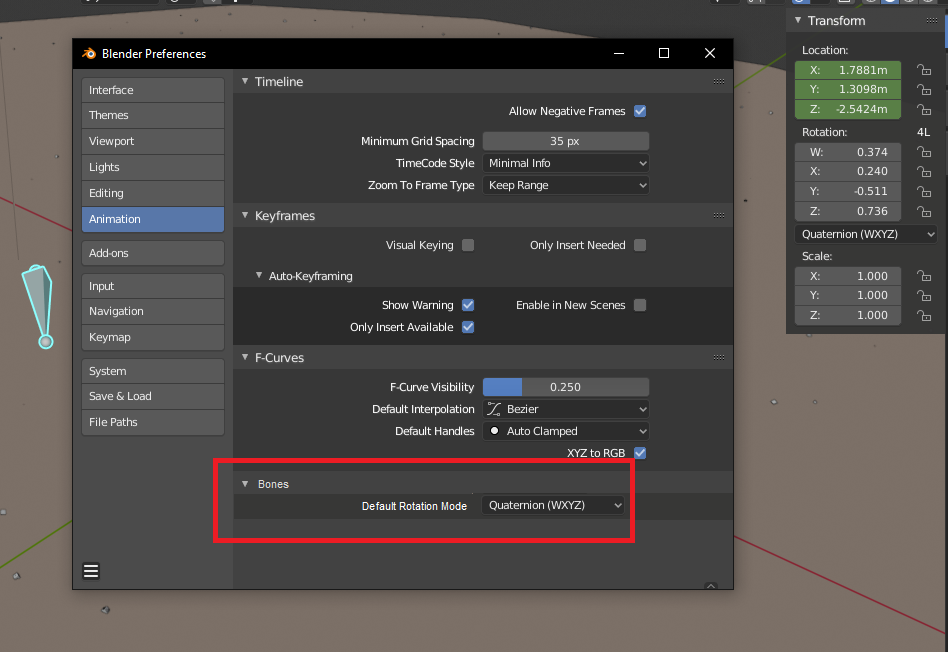The width and height of the screenshot is (948, 652).
Task: Open the Themes preferences tab
Action: 153,116
